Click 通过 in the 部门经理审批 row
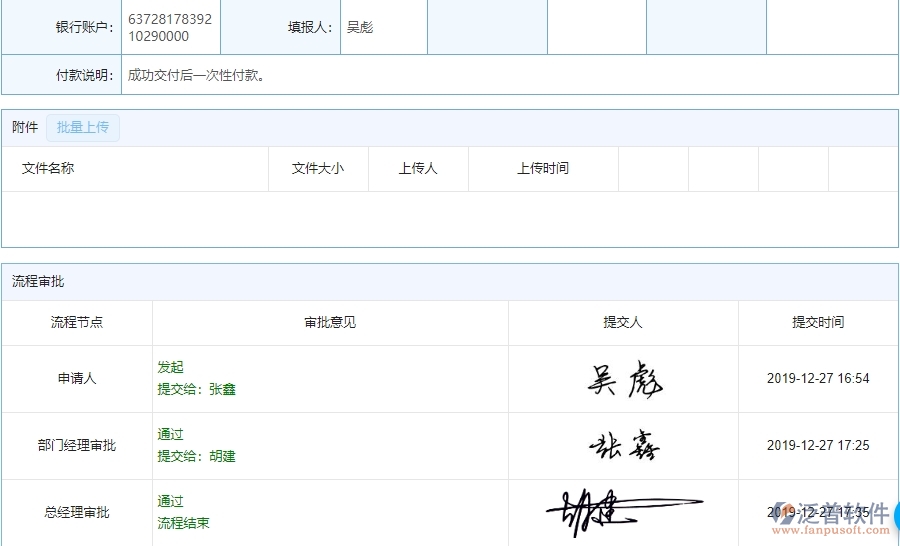This screenshot has width=900, height=546. click(x=170, y=434)
